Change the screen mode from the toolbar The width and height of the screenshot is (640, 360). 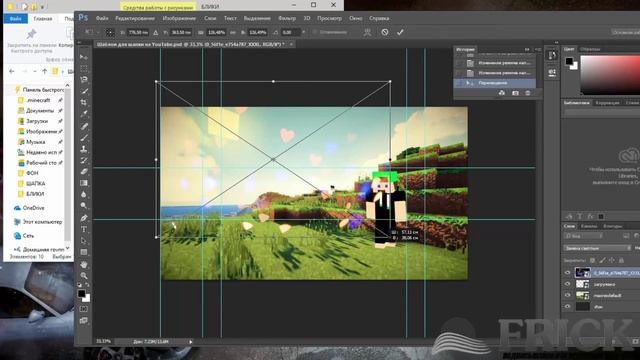pos(84,321)
